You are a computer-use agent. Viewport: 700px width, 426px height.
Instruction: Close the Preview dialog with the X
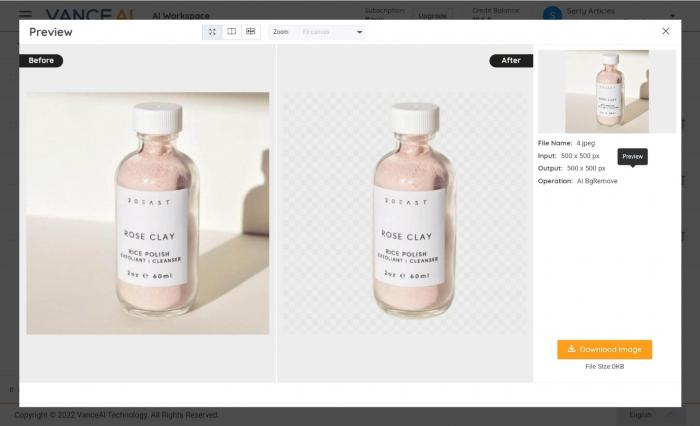point(666,31)
